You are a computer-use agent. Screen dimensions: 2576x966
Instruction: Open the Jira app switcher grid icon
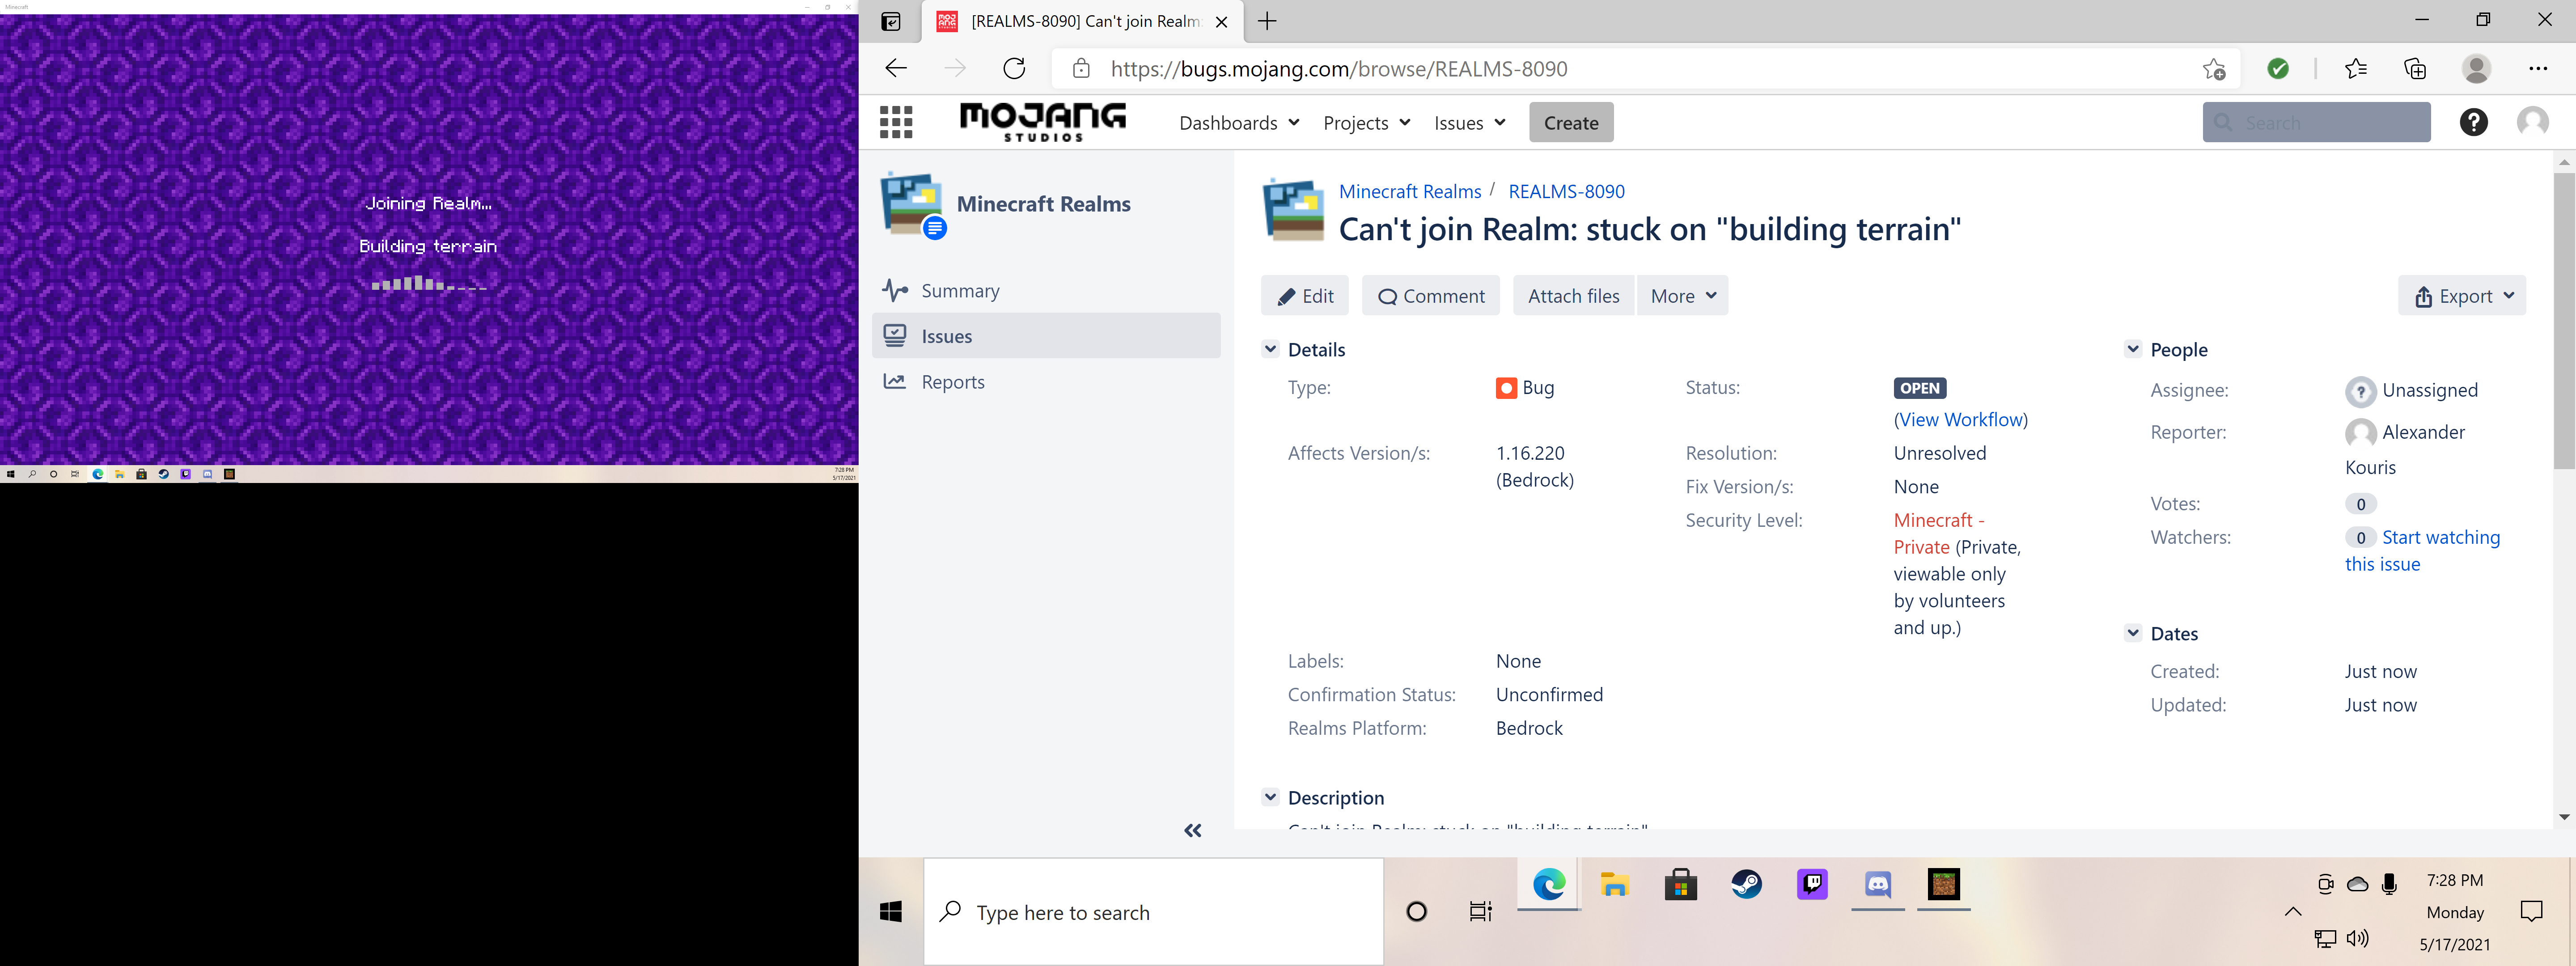pyautogui.click(x=895, y=122)
